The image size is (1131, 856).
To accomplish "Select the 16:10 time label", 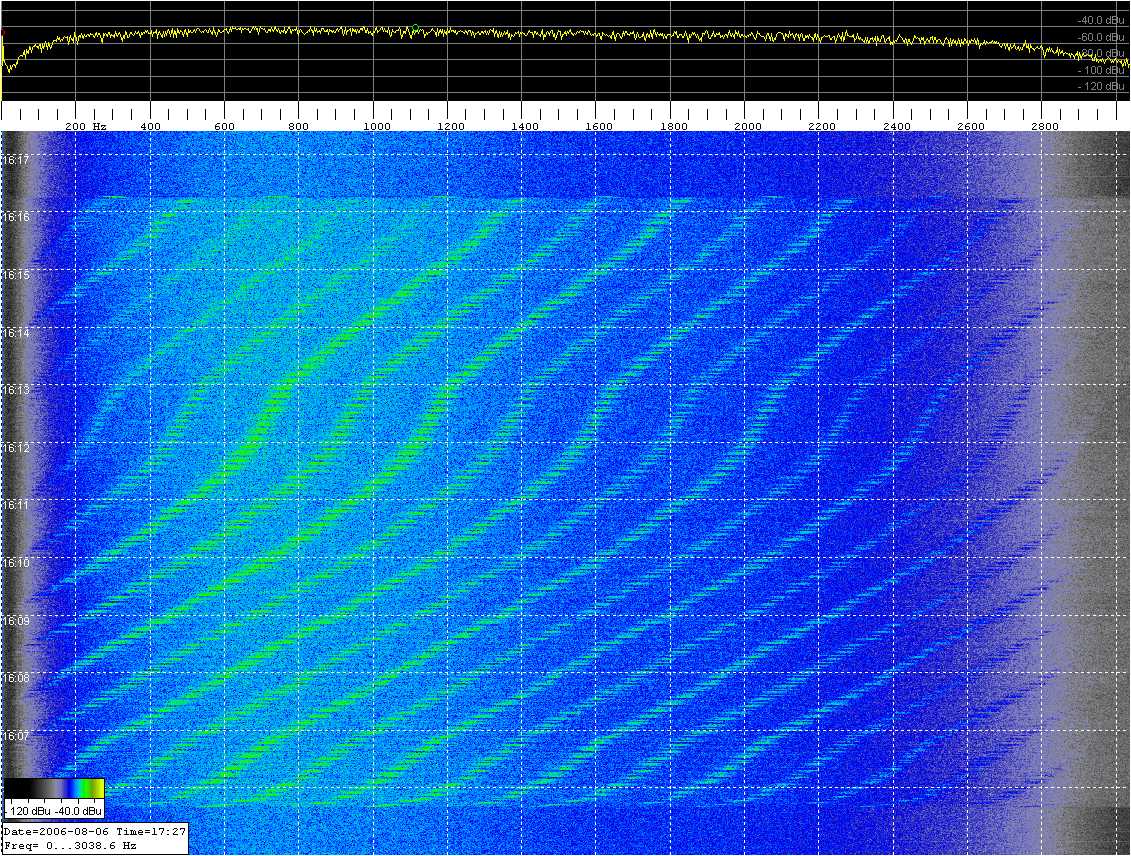I will pyautogui.click(x=15, y=563).
